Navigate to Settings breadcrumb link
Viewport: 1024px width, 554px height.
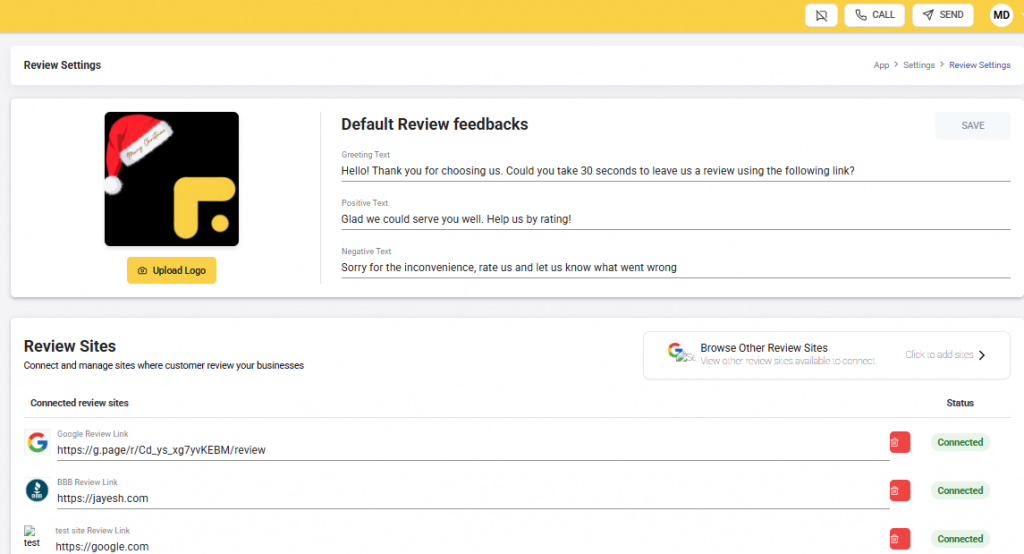pos(918,65)
